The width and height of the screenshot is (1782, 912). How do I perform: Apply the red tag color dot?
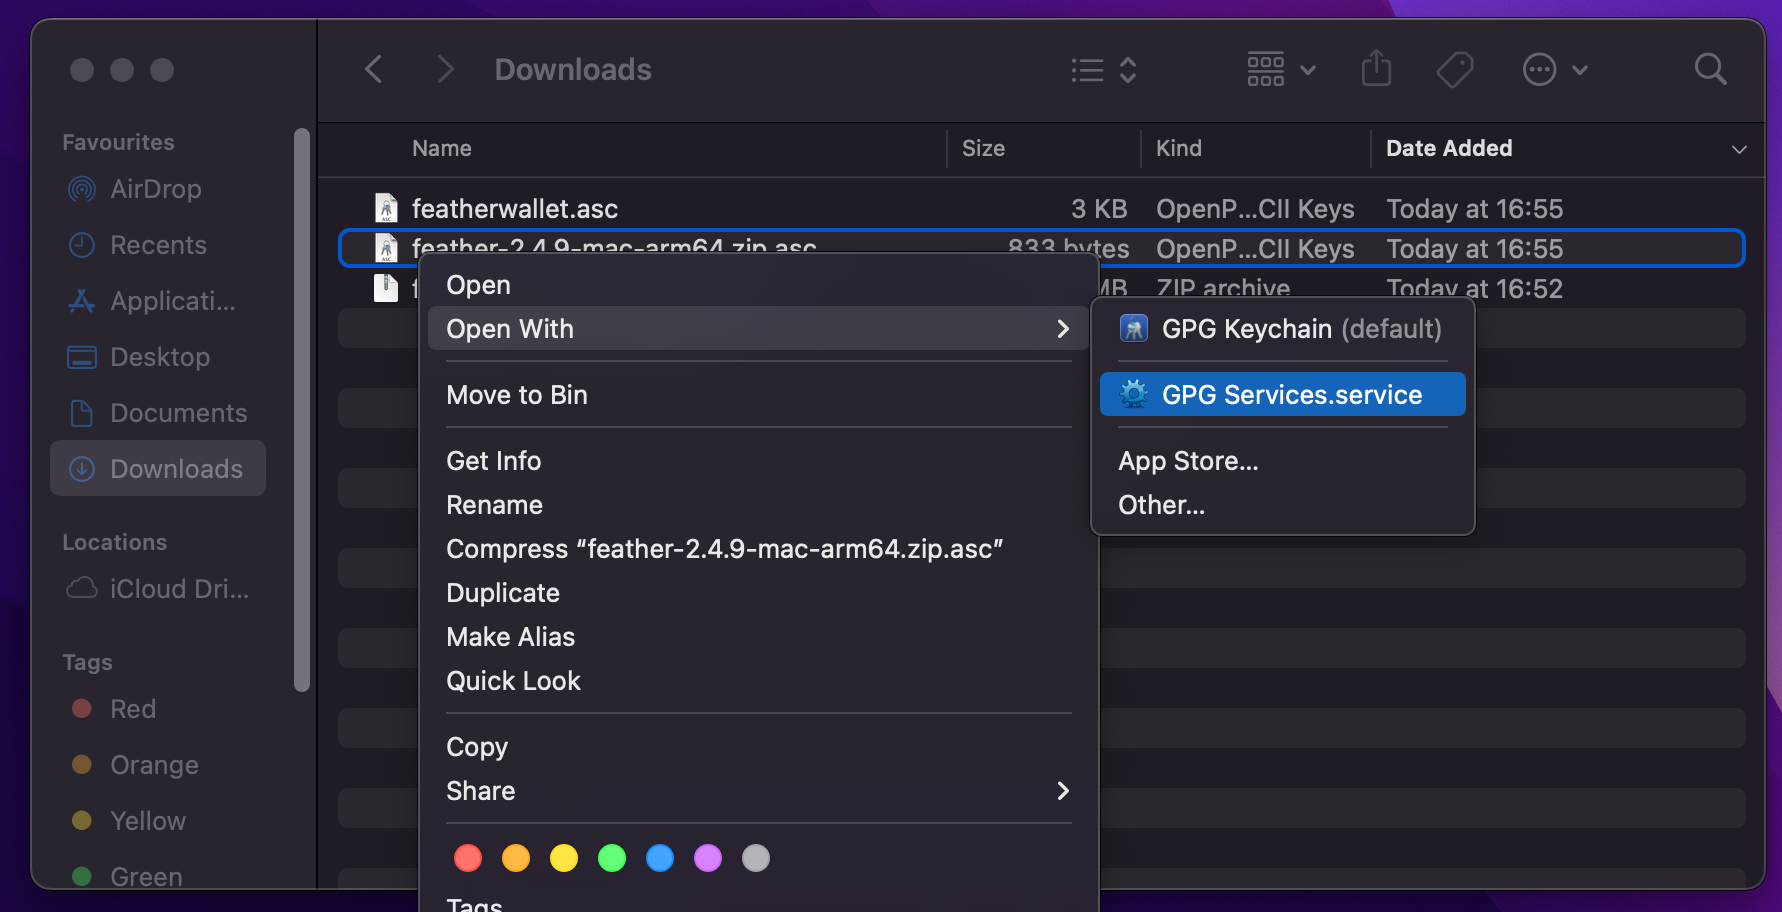pyautogui.click(x=468, y=858)
